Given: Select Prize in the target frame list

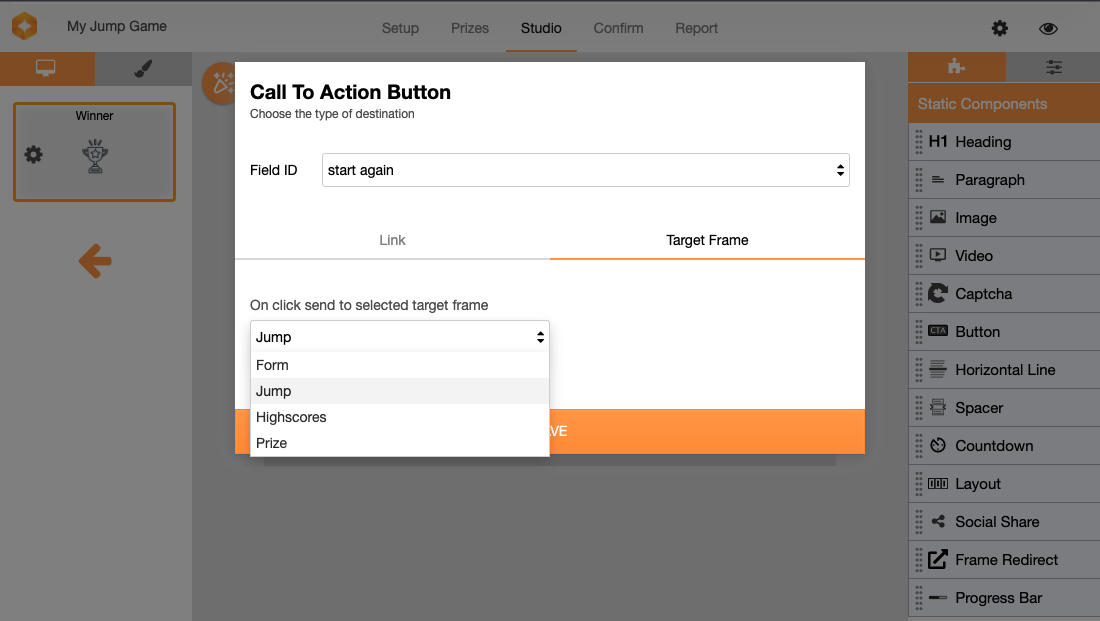Looking at the screenshot, I should pyautogui.click(x=272, y=443).
